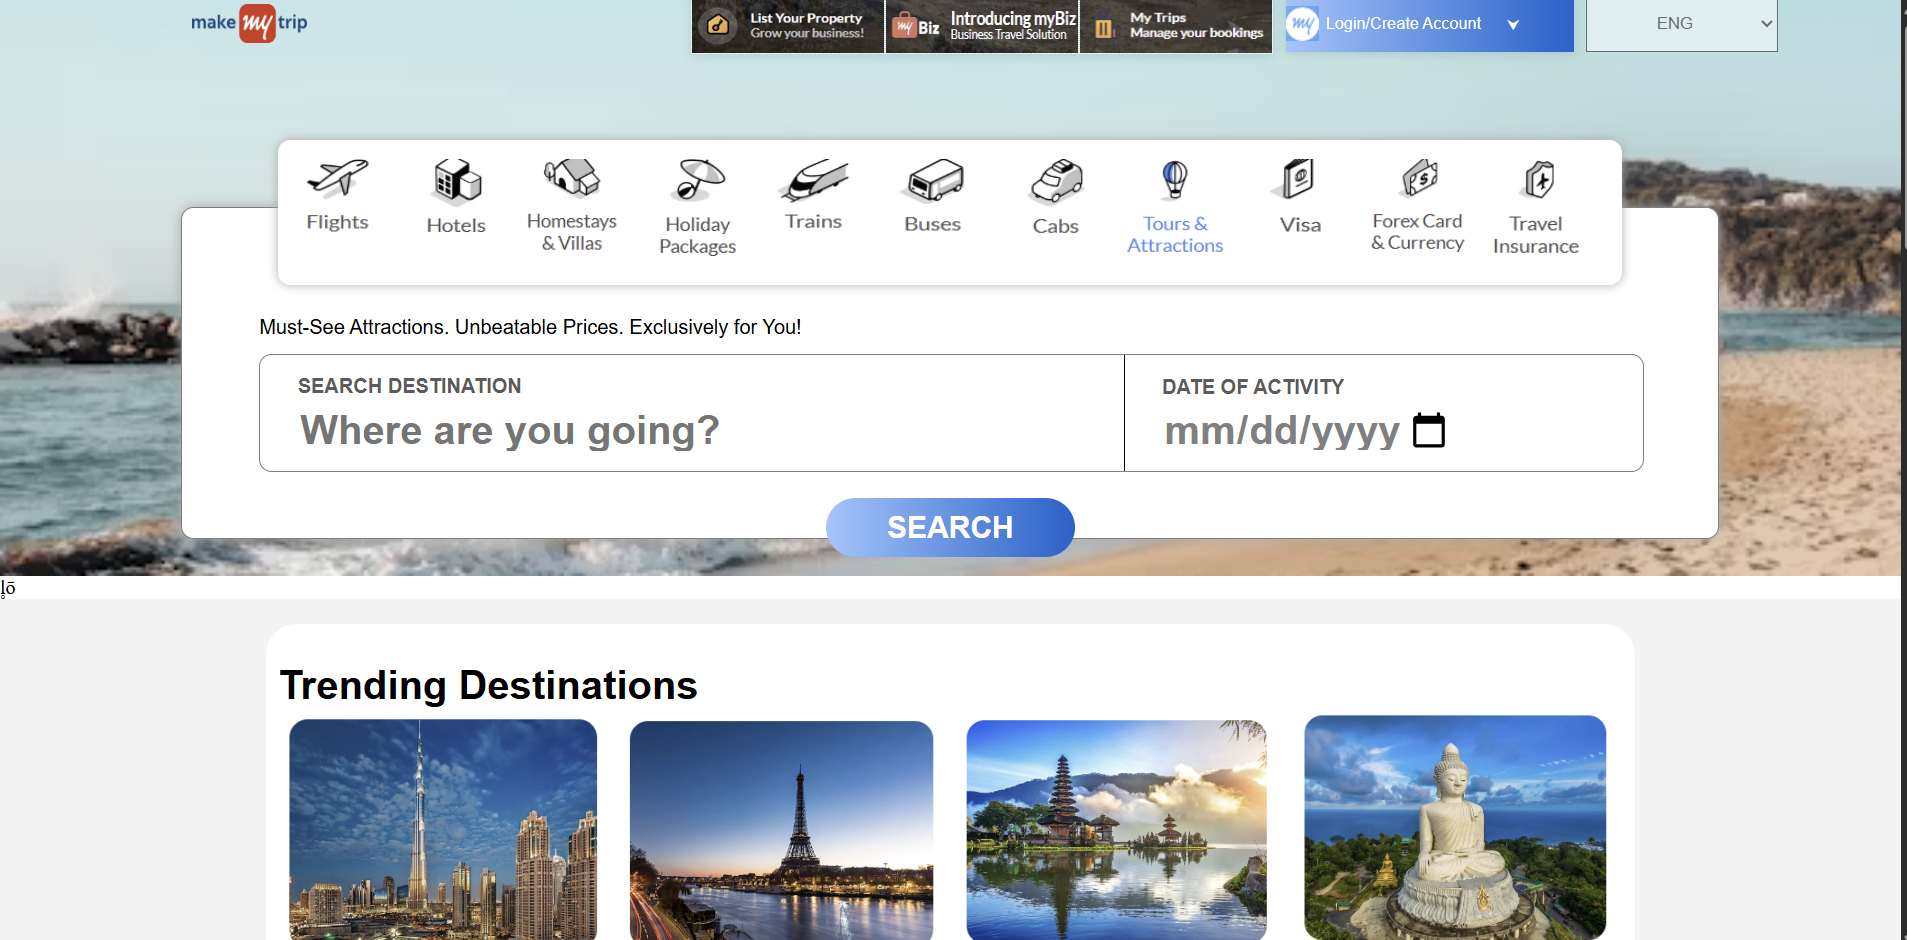Click the Where are you going field
1907x940 pixels.
point(690,430)
